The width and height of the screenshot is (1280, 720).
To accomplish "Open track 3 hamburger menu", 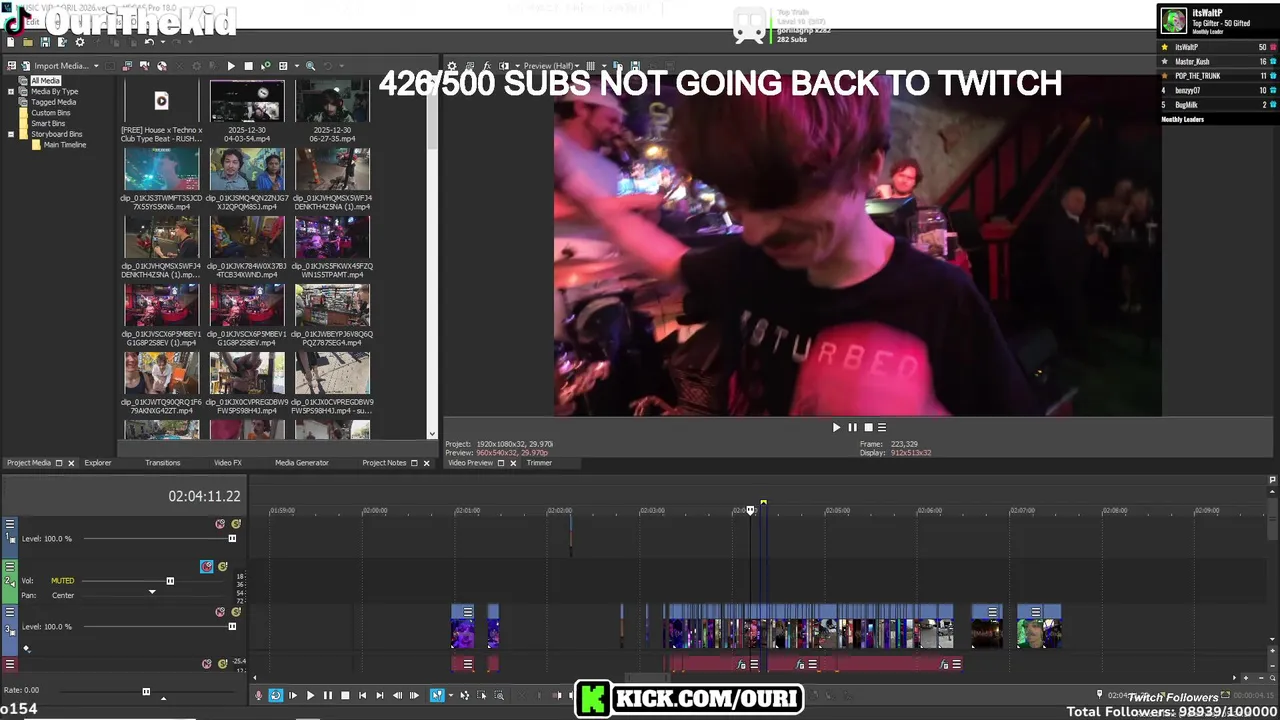I will coord(10,612).
